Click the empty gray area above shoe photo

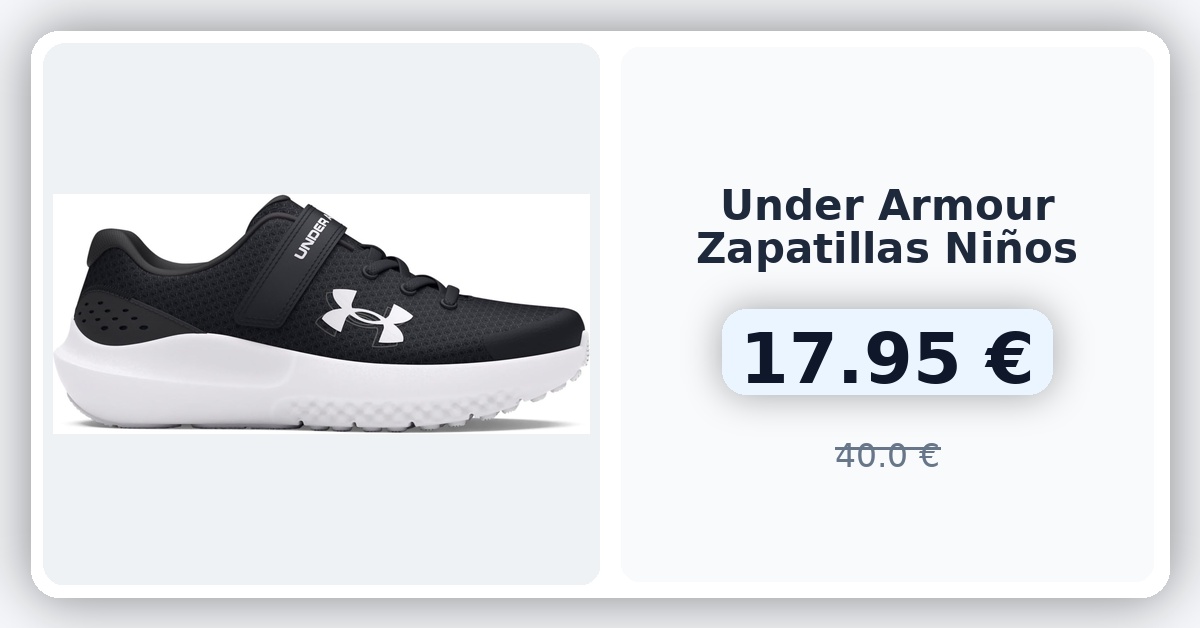[321, 118]
